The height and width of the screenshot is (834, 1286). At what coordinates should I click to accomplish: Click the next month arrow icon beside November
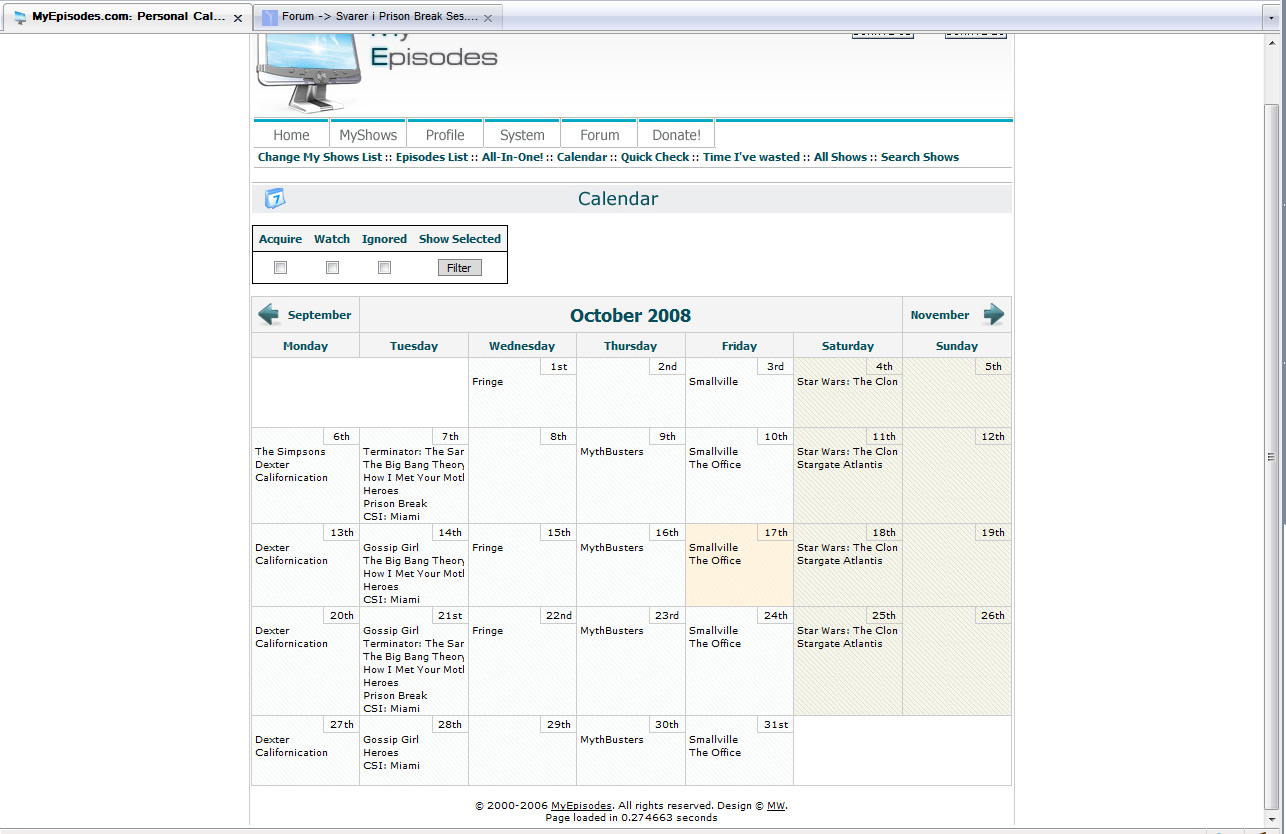(x=993, y=315)
